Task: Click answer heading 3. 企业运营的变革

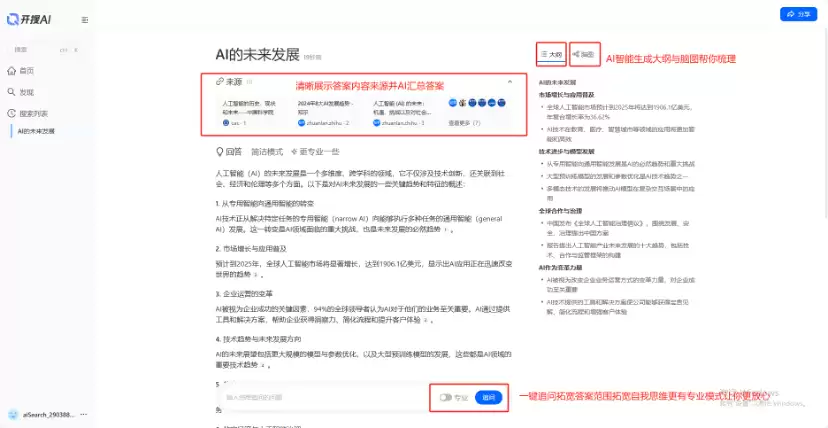Action: point(244,293)
